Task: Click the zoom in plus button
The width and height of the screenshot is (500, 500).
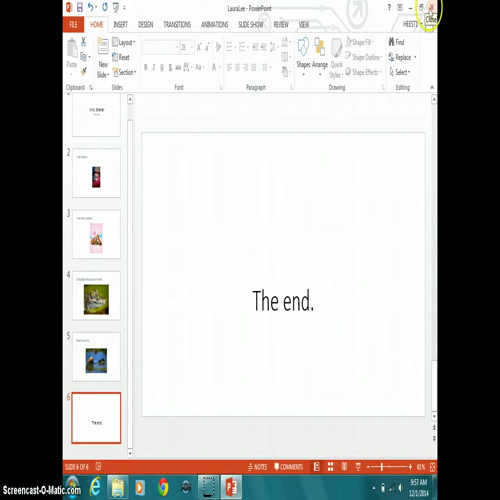Action: 410,467
